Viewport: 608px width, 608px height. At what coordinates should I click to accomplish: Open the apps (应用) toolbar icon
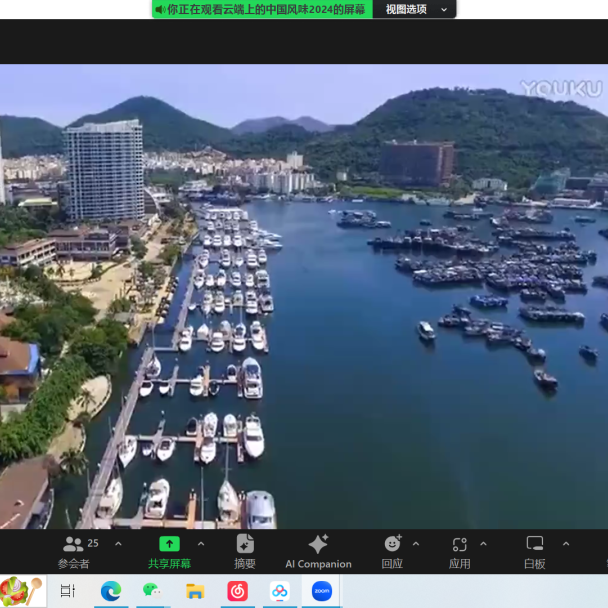(x=459, y=544)
